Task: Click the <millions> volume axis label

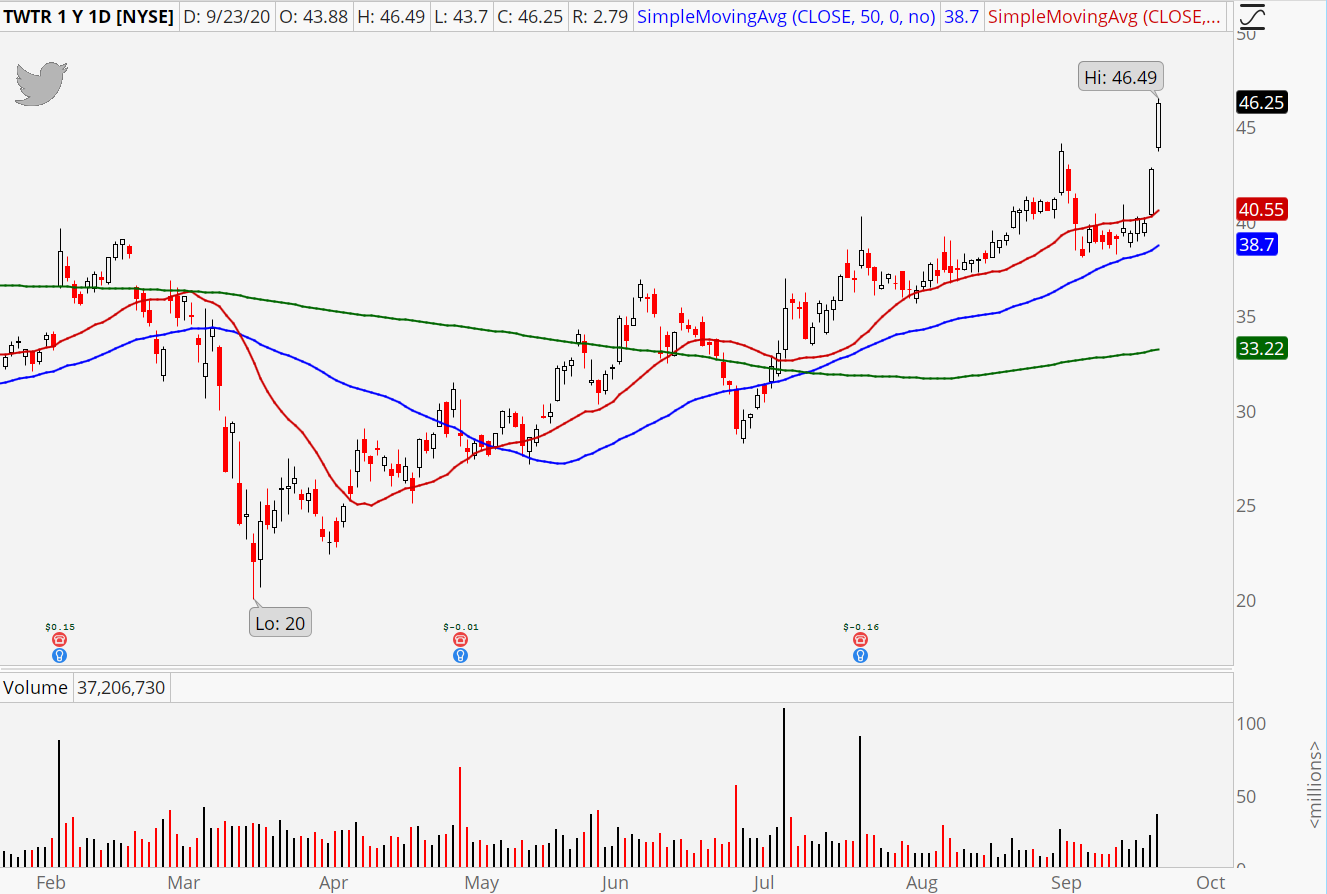Action: click(x=1315, y=785)
